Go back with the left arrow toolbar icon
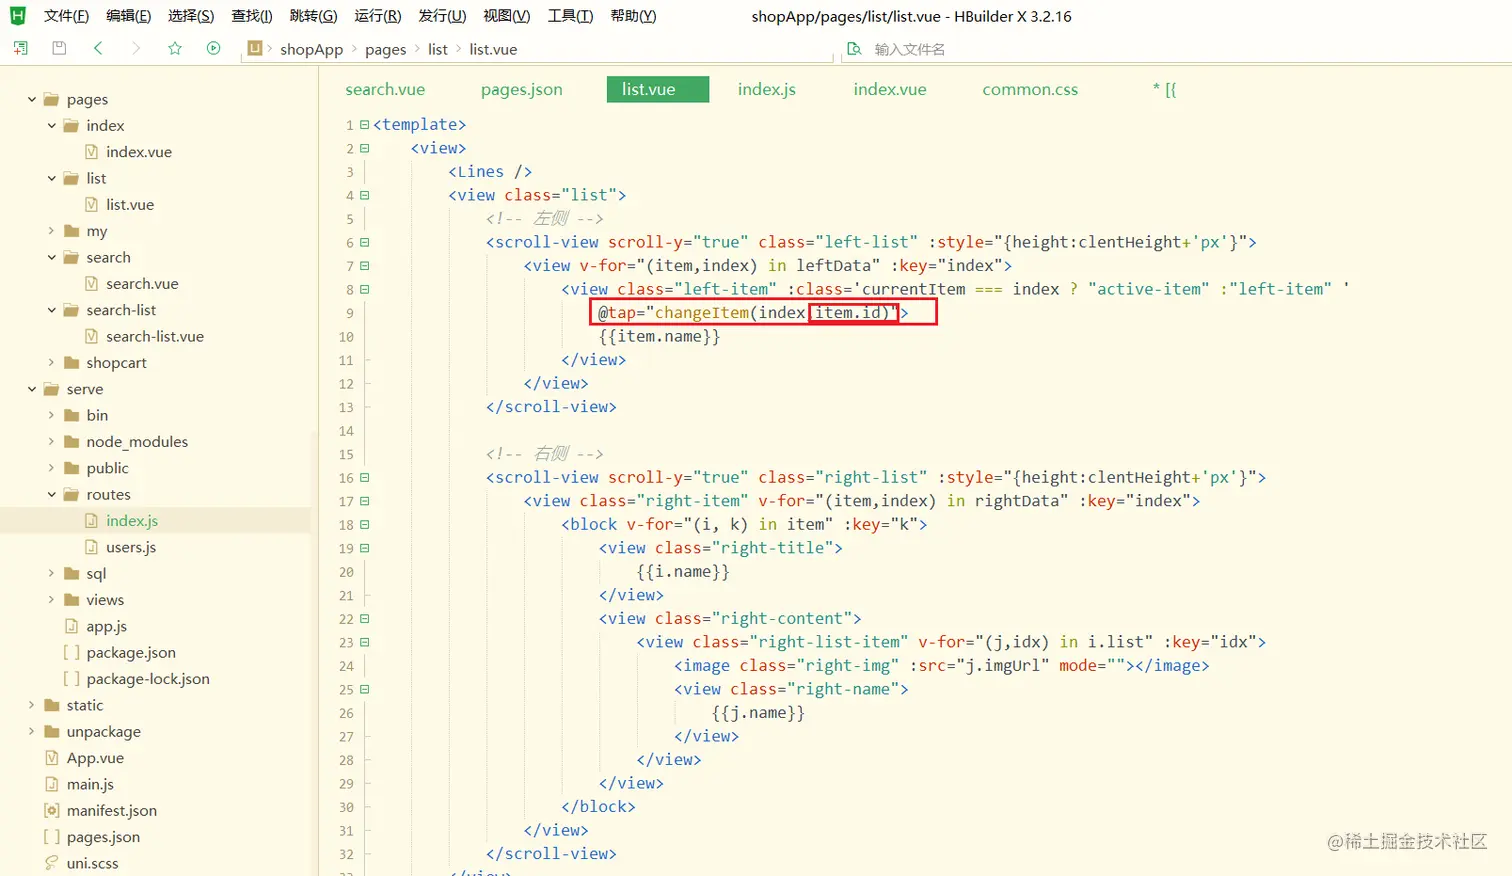This screenshot has height=876, width=1512. tap(98, 48)
